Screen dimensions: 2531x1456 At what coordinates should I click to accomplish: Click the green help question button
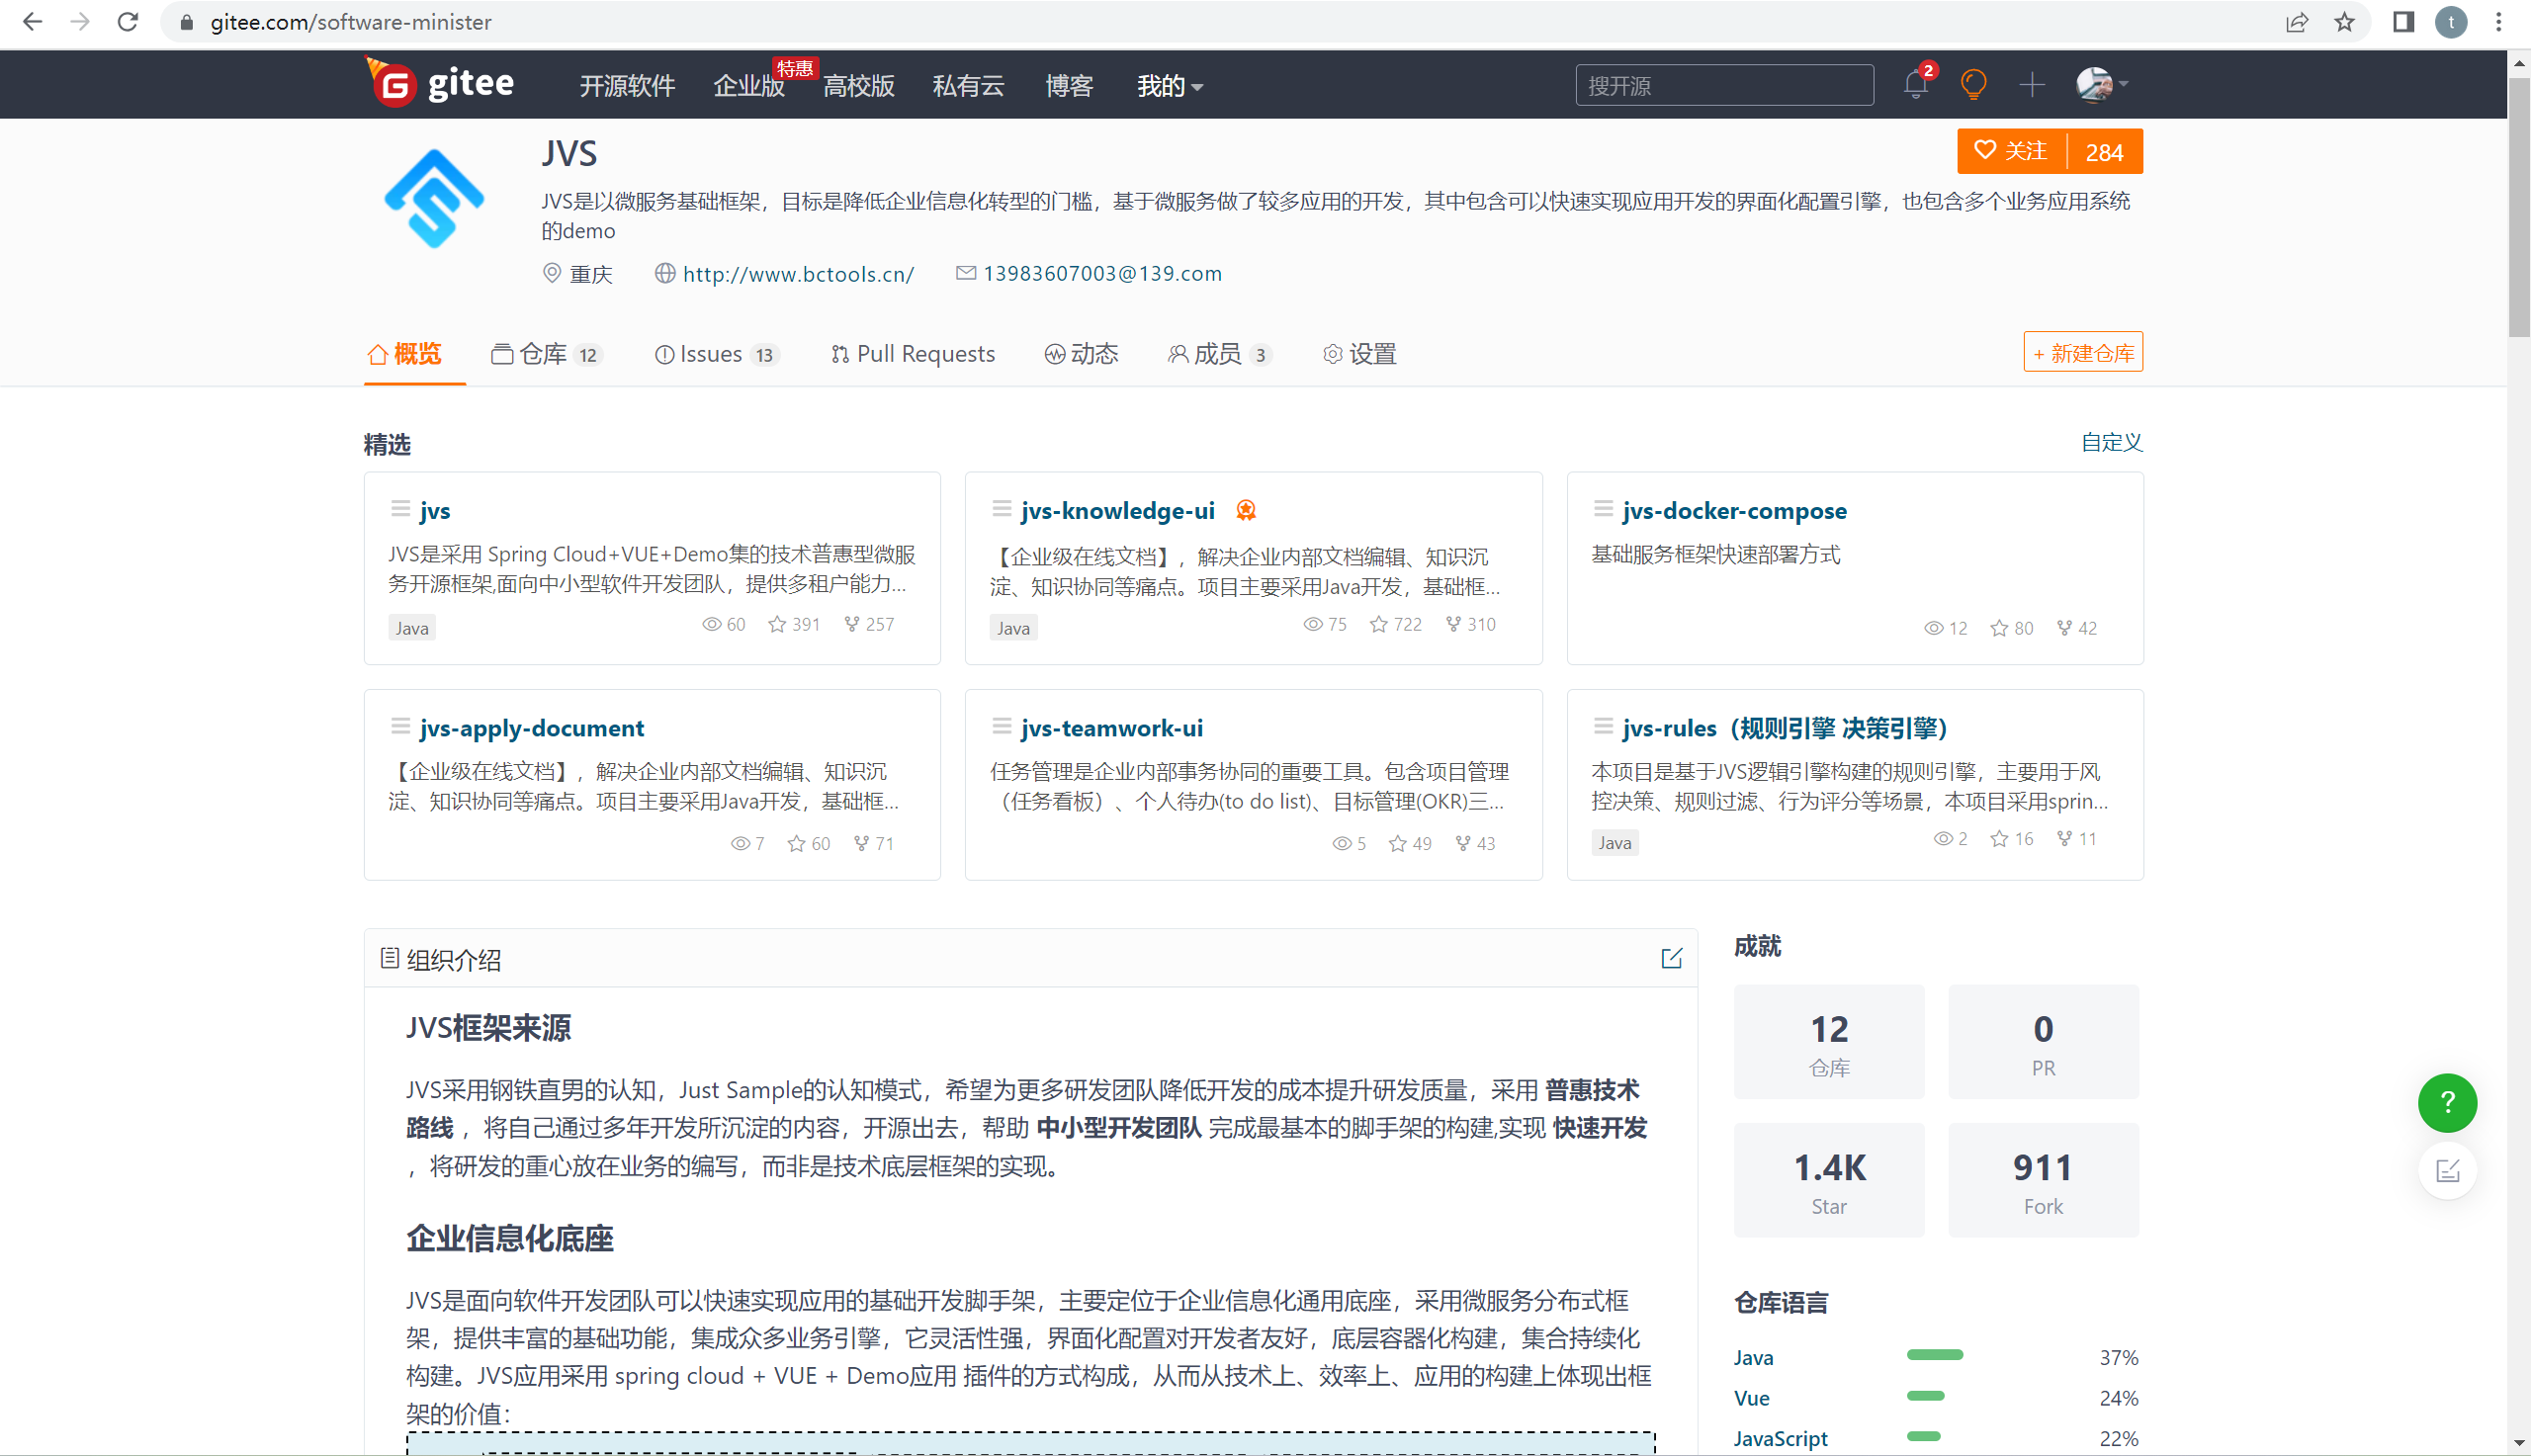[x=2447, y=1102]
